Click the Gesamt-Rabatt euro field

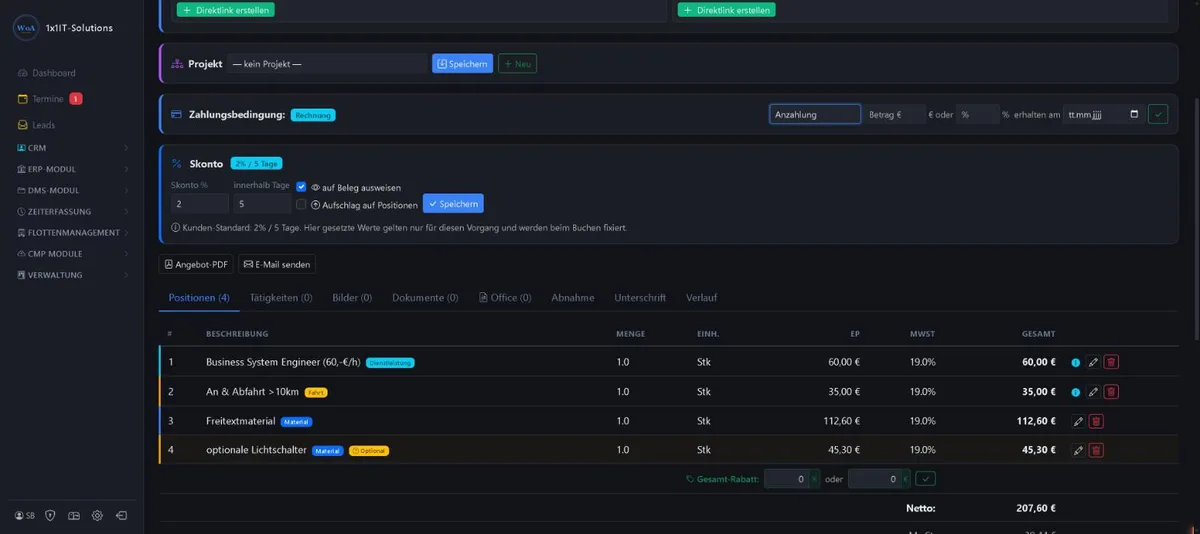coord(874,479)
